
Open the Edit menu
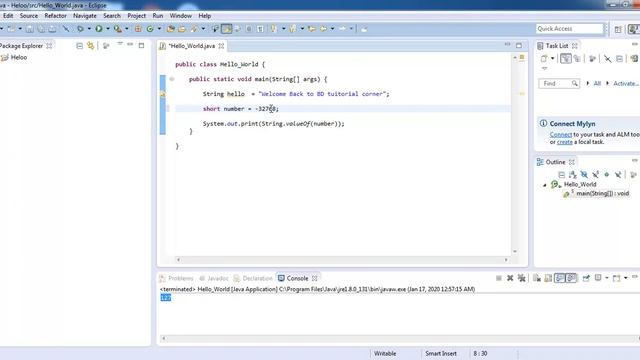tap(8, 16)
